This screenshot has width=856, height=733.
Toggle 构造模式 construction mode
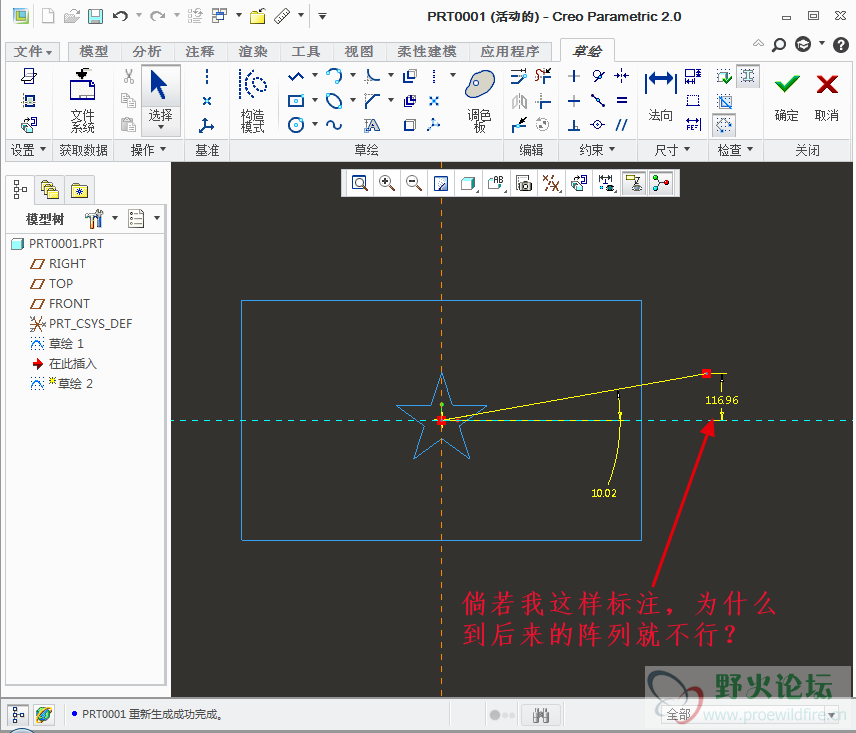pyautogui.click(x=253, y=100)
